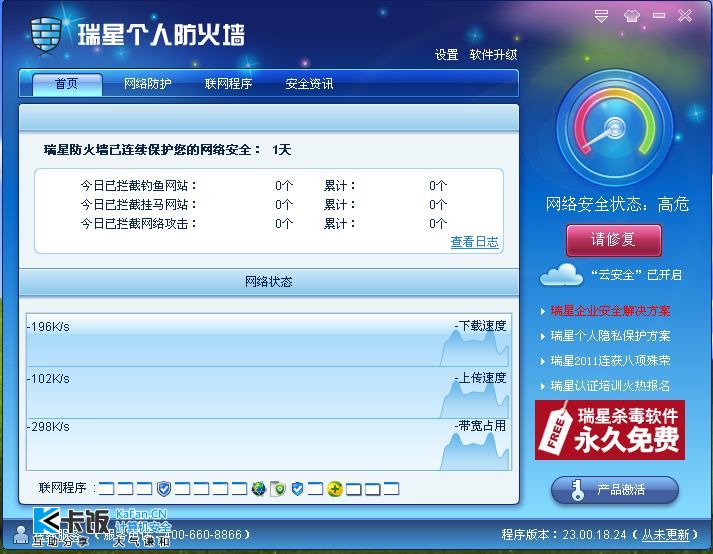Click the window icon immediately left of the globe
The width and height of the screenshot is (713, 554).
click(239, 489)
